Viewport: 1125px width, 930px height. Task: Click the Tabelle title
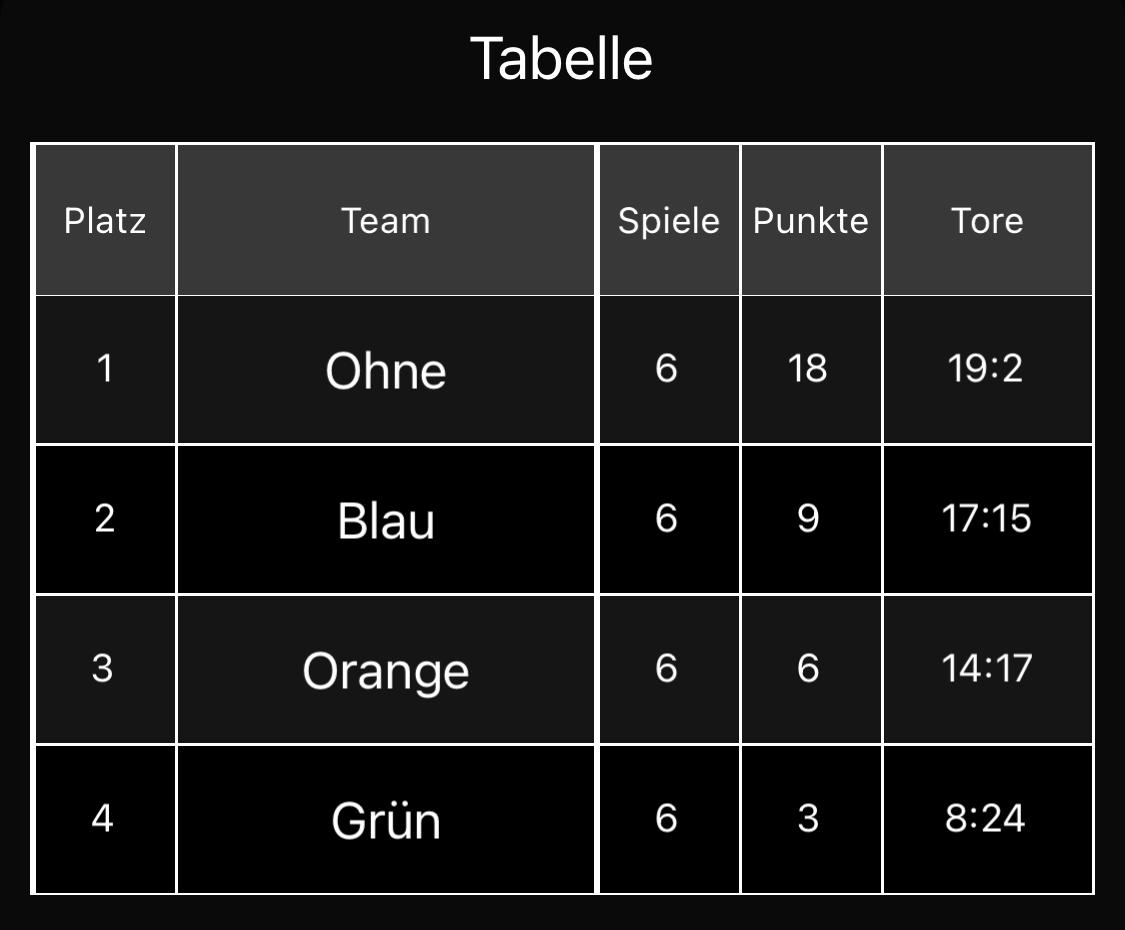click(x=561, y=59)
